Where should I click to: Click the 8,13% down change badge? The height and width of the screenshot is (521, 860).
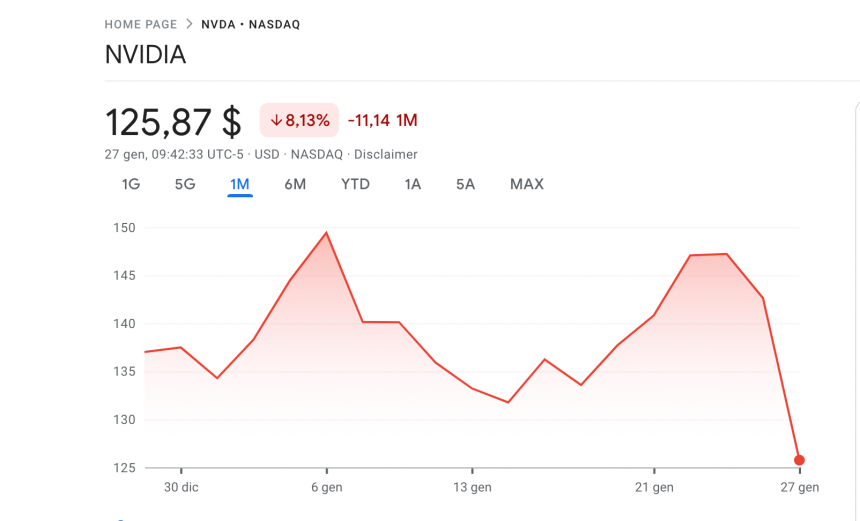(299, 120)
